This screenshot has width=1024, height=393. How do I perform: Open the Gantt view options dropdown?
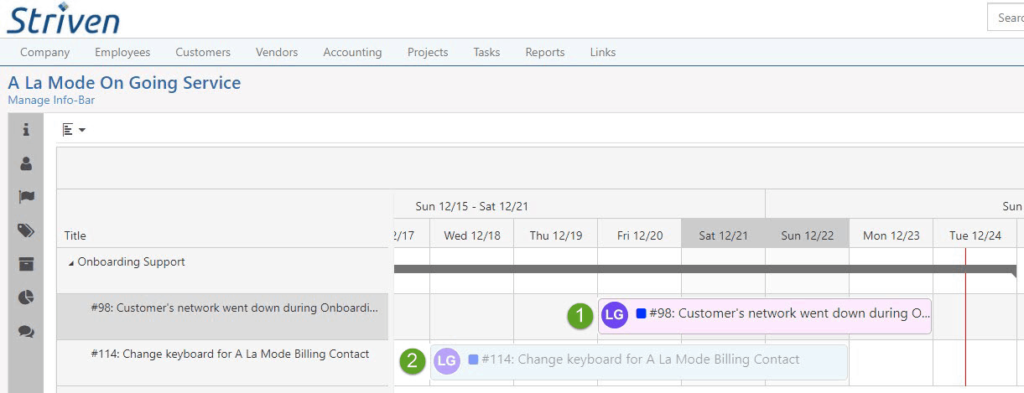(74, 130)
